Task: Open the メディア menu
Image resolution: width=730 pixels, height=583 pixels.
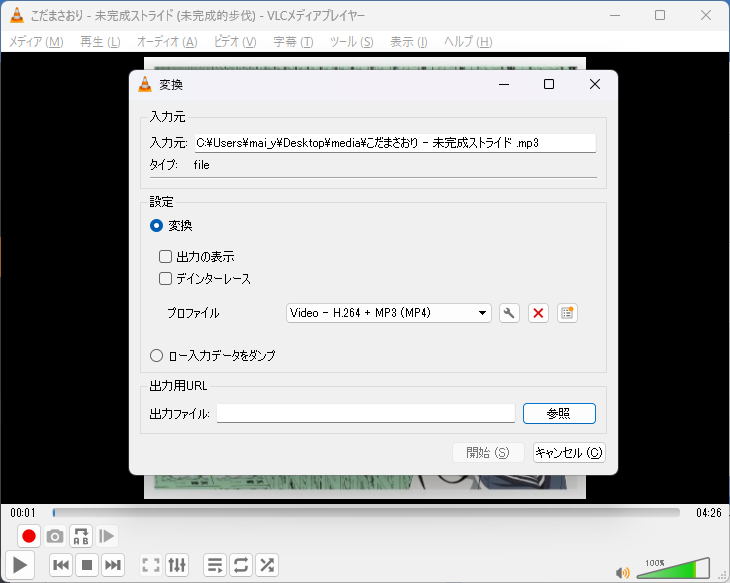Action: coord(36,42)
